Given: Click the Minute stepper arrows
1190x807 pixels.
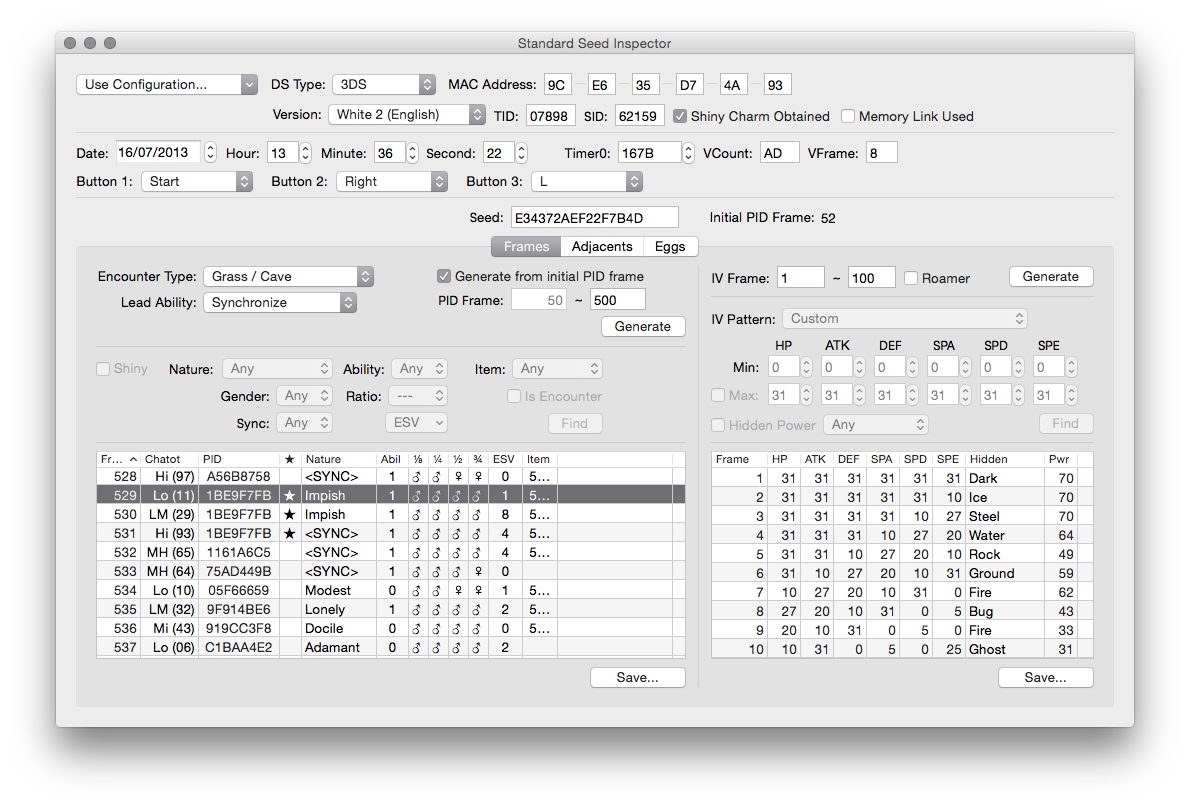Looking at the screenshot, I should point(412,153).
